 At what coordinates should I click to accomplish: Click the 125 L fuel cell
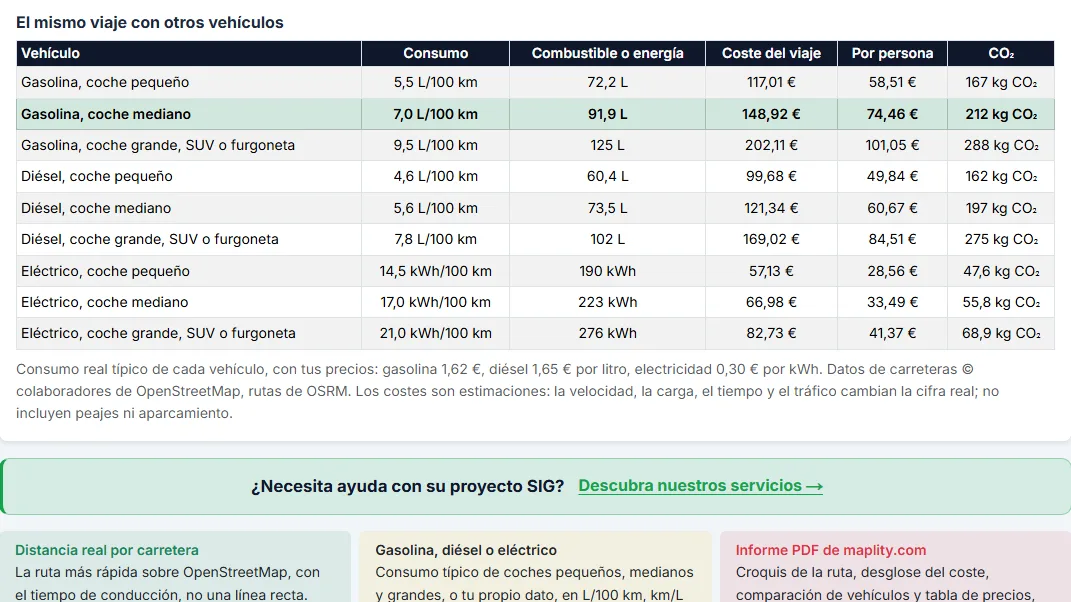coord(607,146)
